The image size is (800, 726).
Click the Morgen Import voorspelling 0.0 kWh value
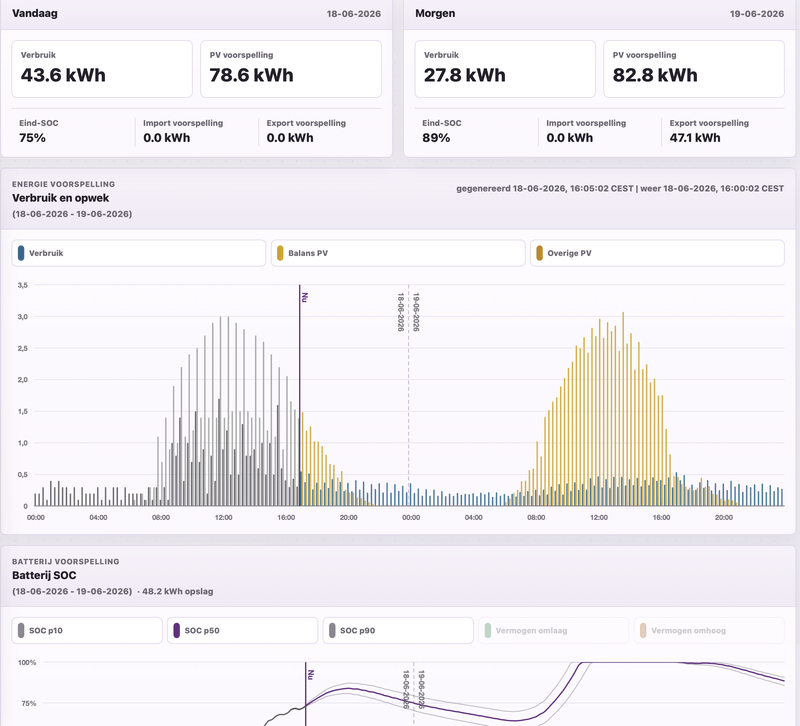(569, 138)
